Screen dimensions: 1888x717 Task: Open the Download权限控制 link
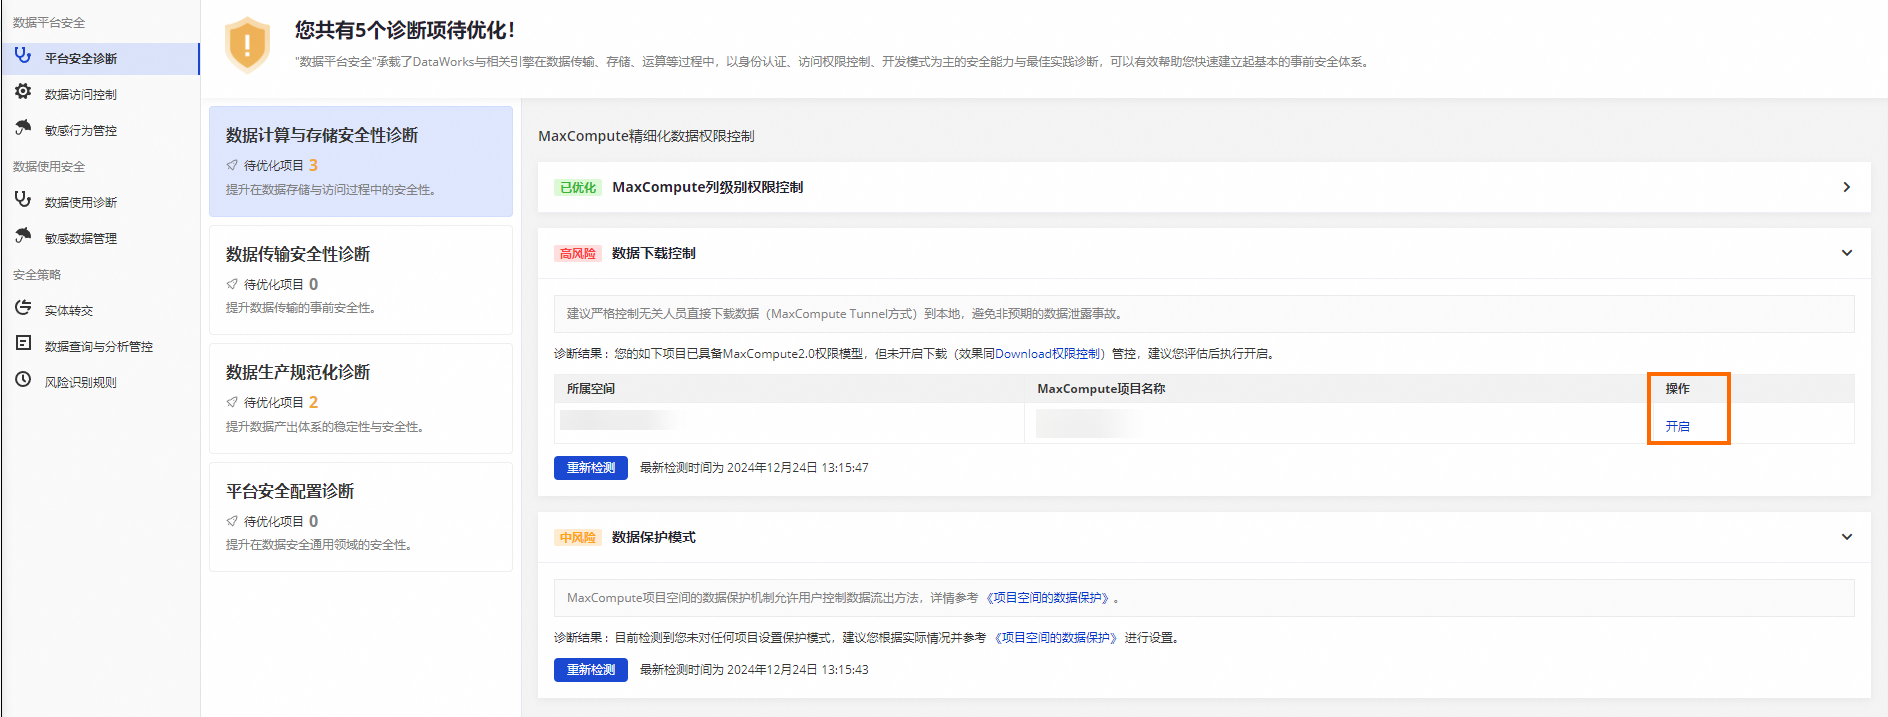(1047, 354)
